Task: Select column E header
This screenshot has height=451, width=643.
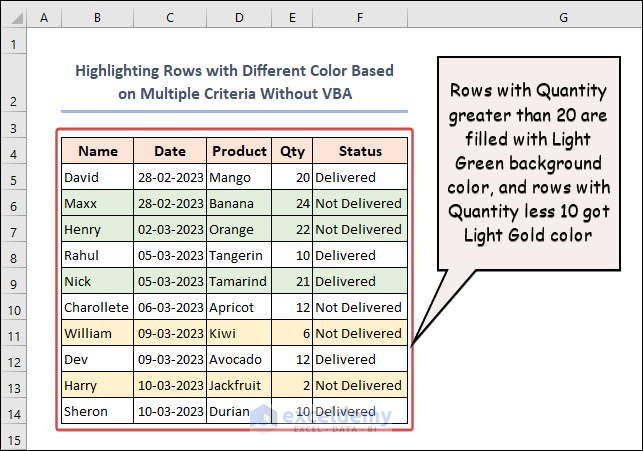Action: [x=292, y=18]
